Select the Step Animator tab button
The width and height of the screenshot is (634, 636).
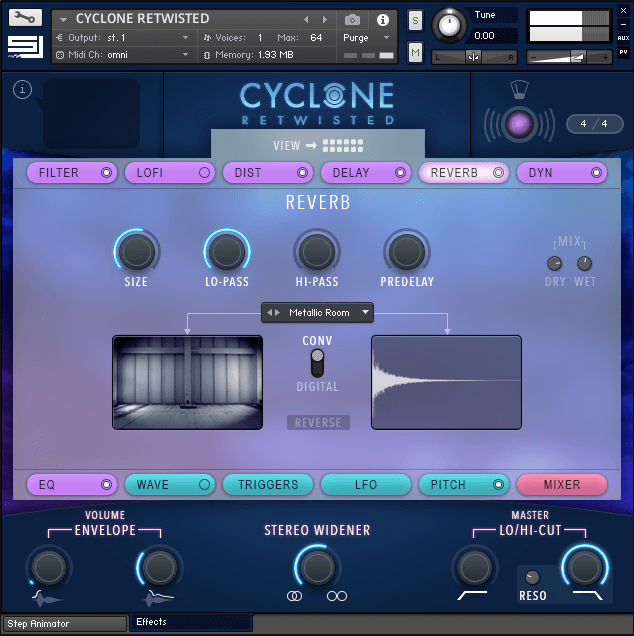coord(64,623)
